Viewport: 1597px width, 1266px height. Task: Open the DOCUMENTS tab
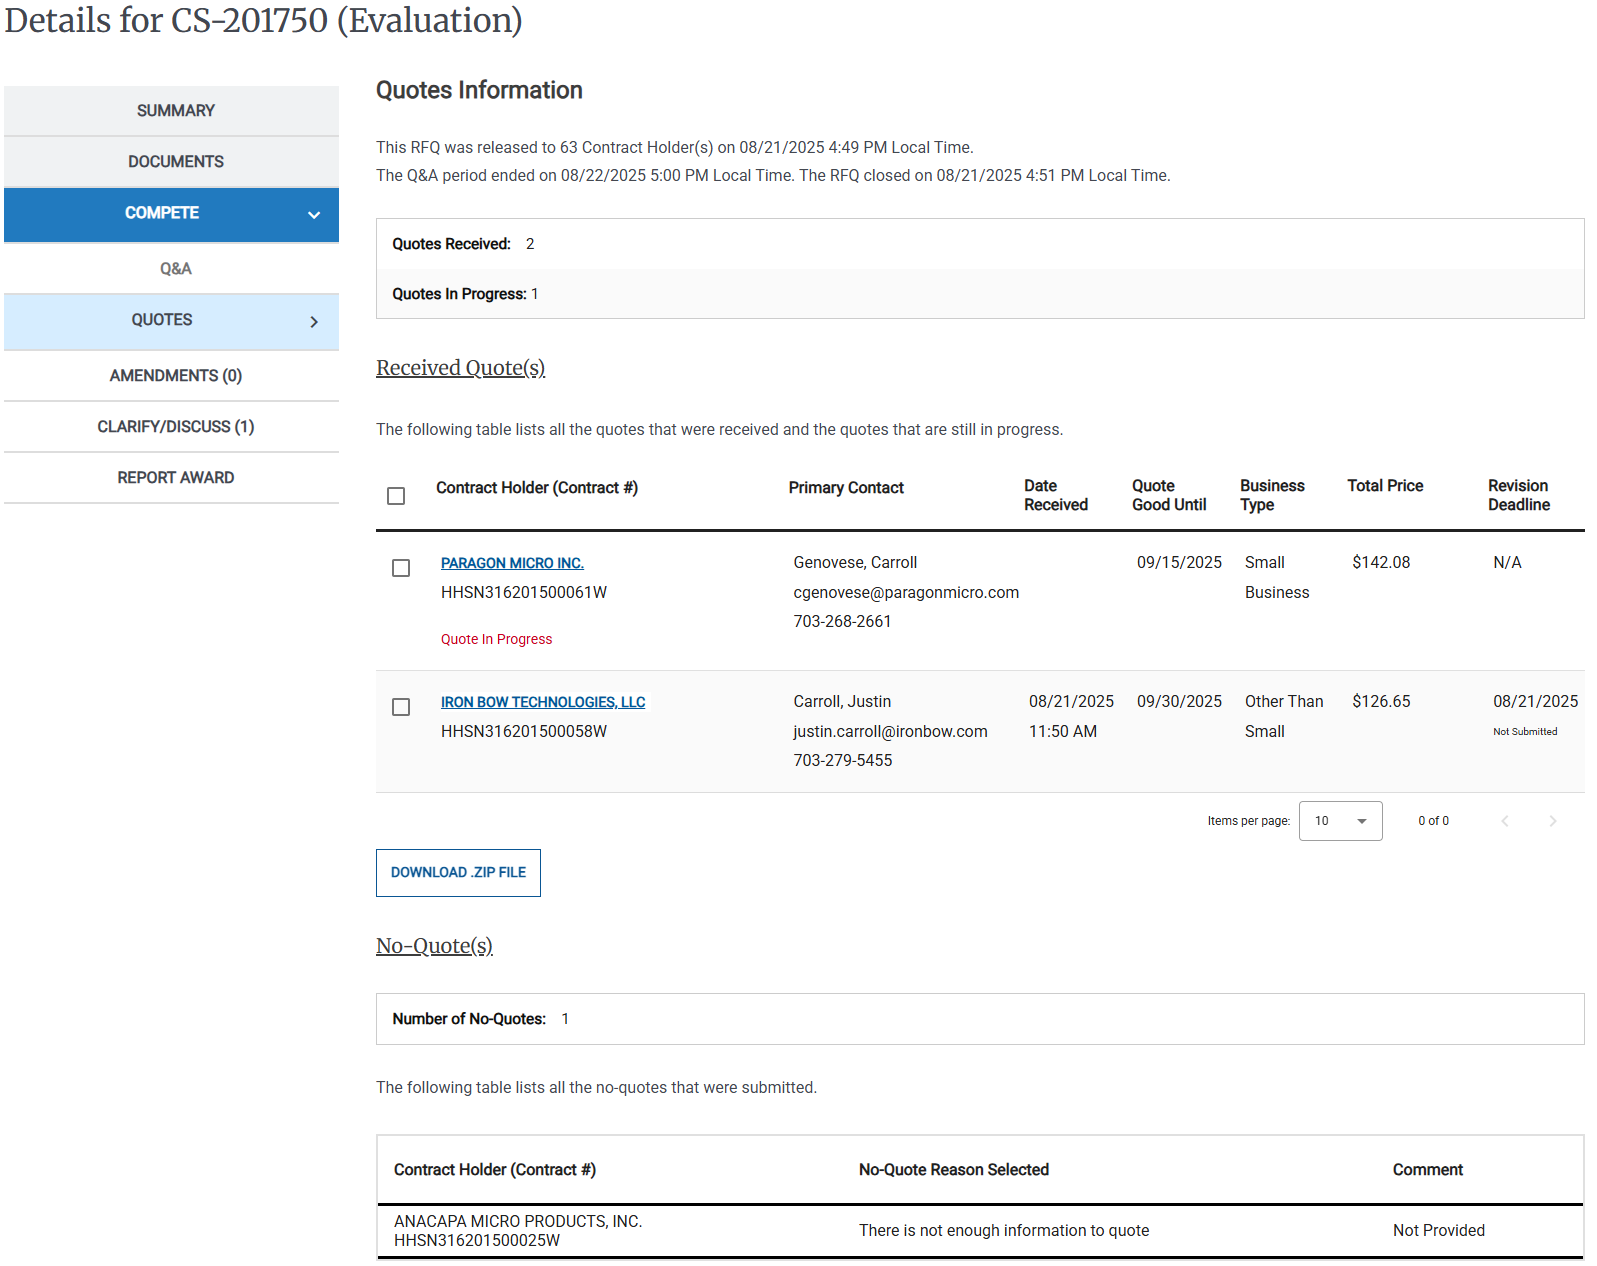pyautogui.click(x=175, y=162)
